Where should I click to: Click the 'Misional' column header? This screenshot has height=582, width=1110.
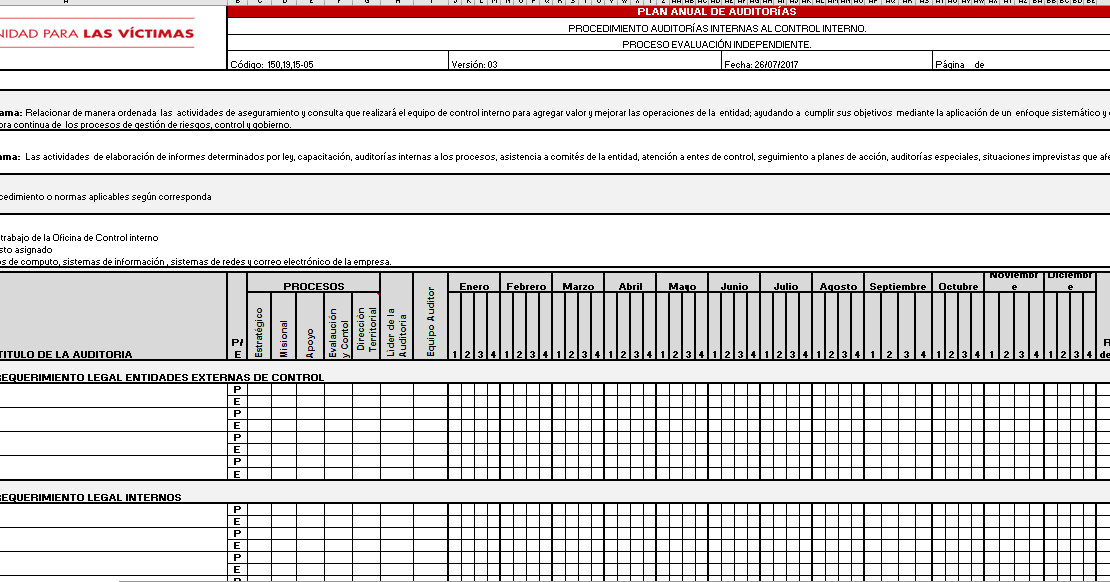(x=284, y=326)
